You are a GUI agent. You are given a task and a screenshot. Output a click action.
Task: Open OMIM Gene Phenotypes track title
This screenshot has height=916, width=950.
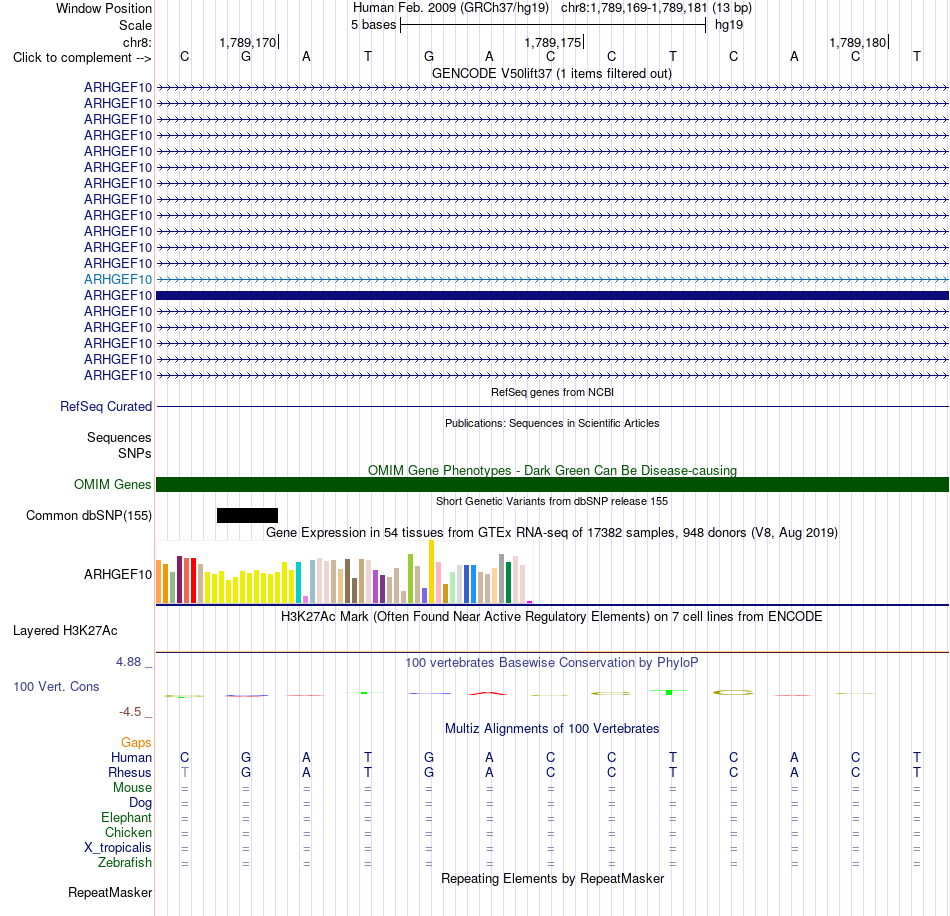click(552, 470)
